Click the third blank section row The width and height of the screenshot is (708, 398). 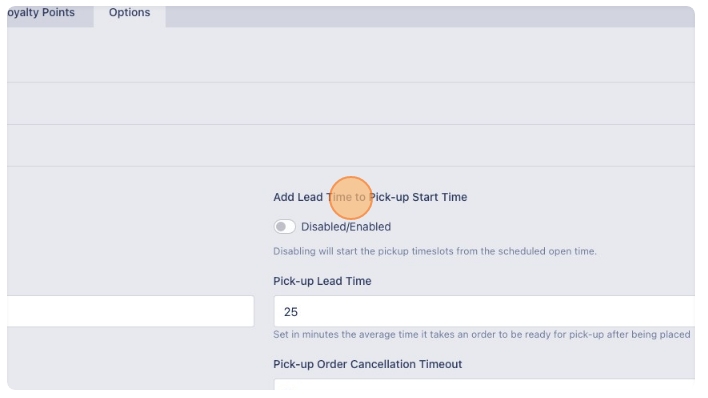coord(351,145)
